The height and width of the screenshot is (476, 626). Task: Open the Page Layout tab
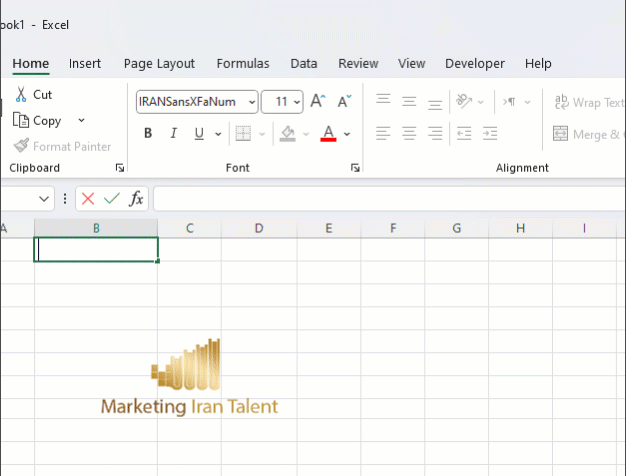pyautogui.click(x=159, y=64)
